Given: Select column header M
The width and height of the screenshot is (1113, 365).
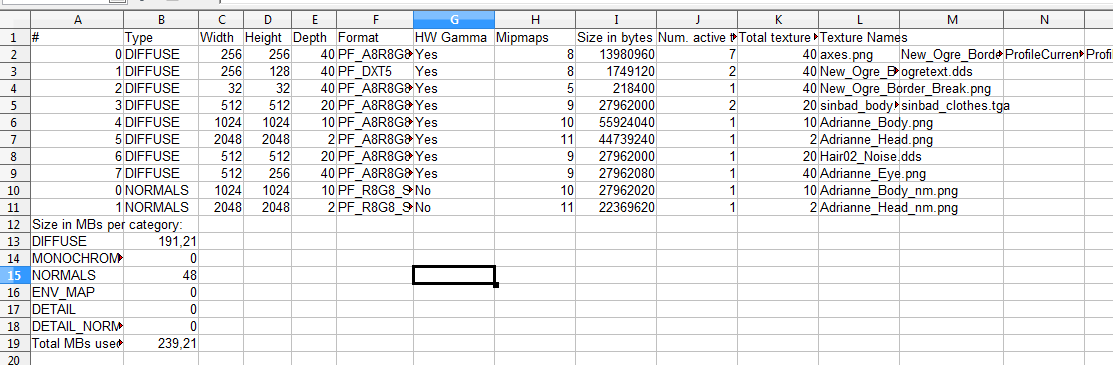Looking at the screenshot, I should coord(951,20).
